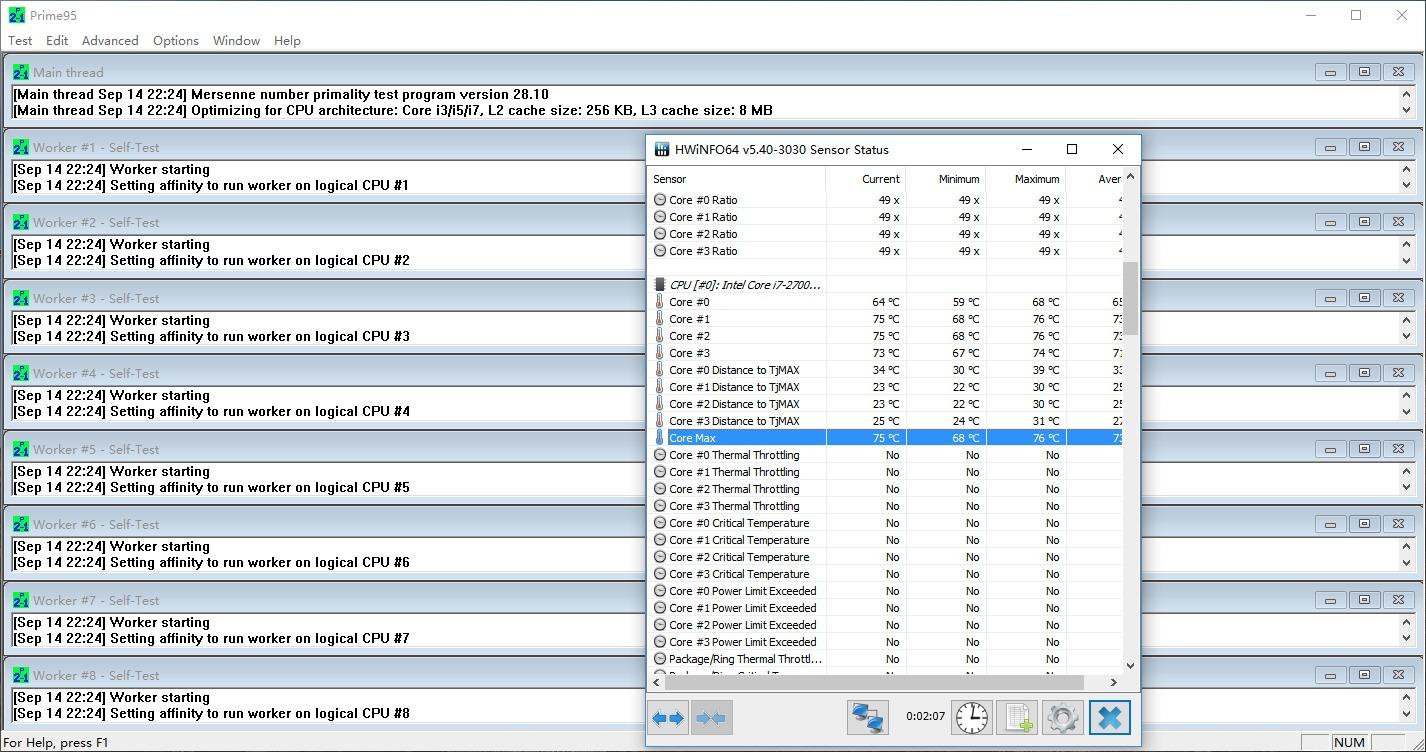The height and width of the screenshot is (752, 1426).
Task: Click the Worker #1 log scroll-down arrow
Action: (x=1406, y=185)
